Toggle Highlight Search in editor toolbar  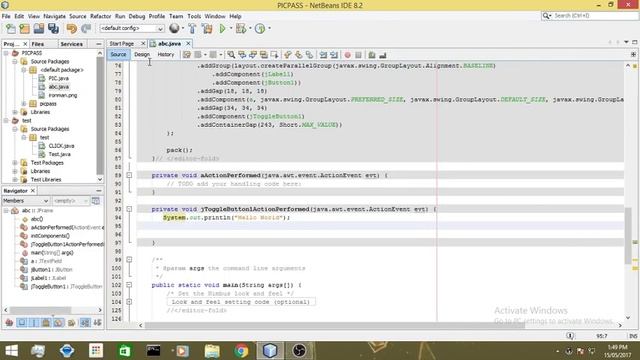264,55
